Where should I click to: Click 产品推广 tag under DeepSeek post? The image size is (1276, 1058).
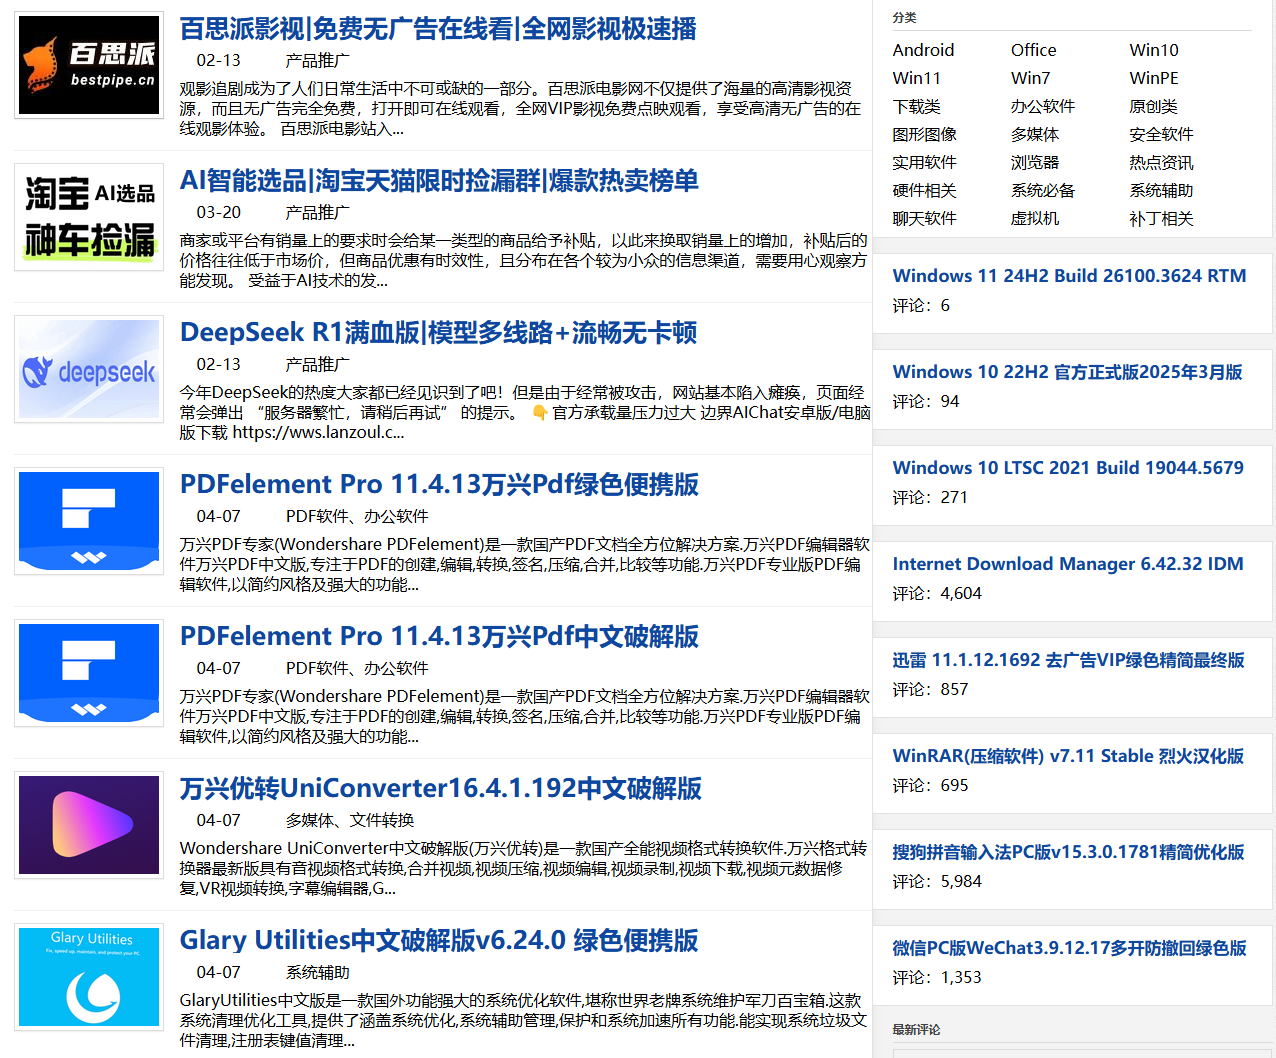point(318,364)
